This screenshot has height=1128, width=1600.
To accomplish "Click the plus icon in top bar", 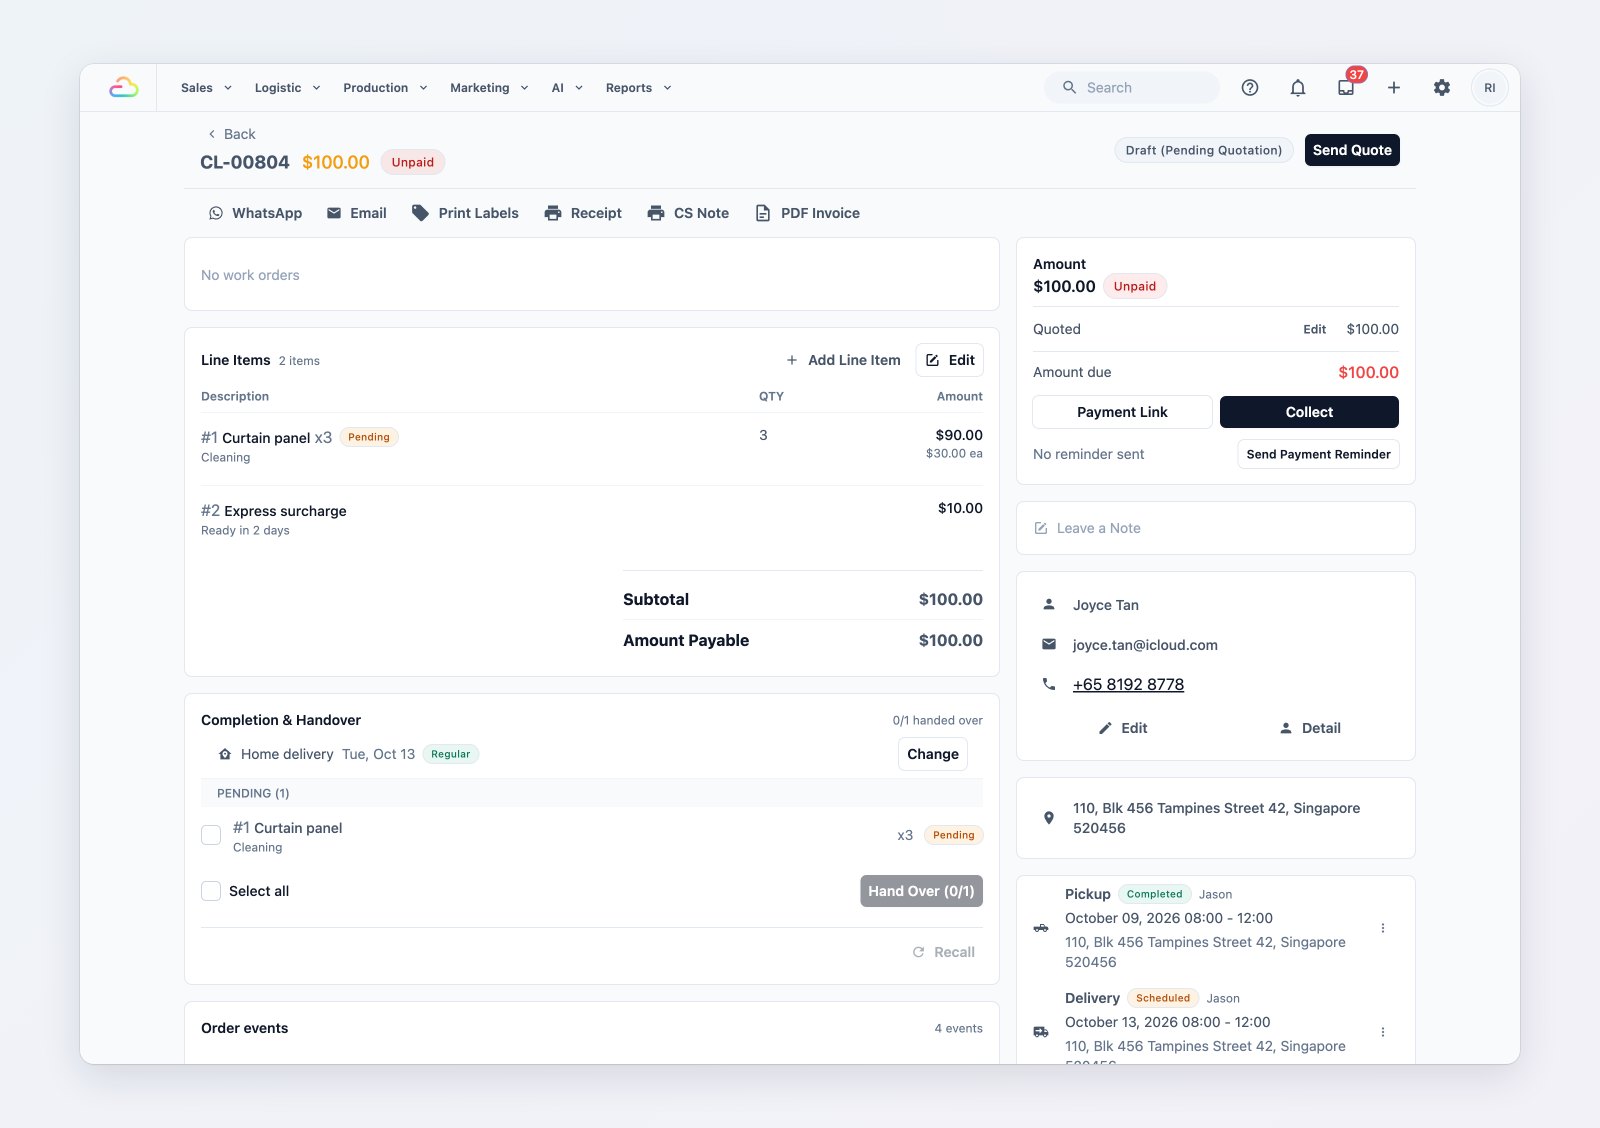I will click(x=1394, y=88).
